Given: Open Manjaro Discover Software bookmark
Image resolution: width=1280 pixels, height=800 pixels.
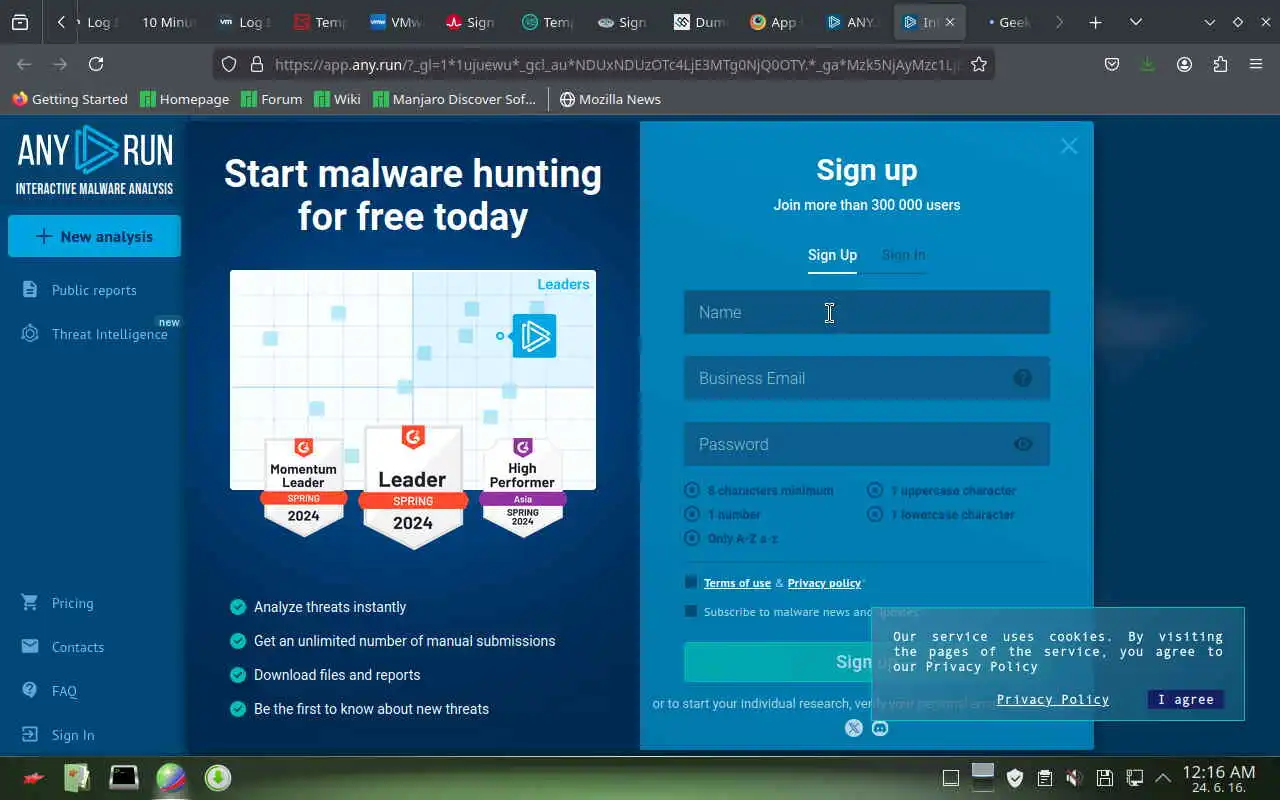Looking at the screenshot, I should click(455, 99).
